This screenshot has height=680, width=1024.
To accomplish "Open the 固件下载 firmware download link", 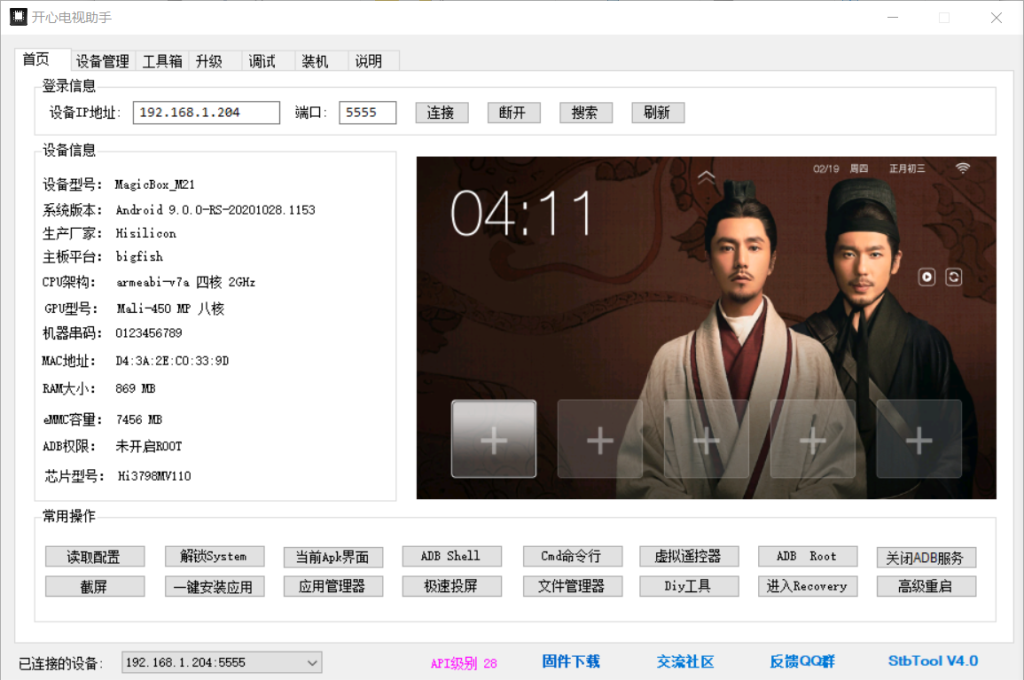I will click(571, 661).
